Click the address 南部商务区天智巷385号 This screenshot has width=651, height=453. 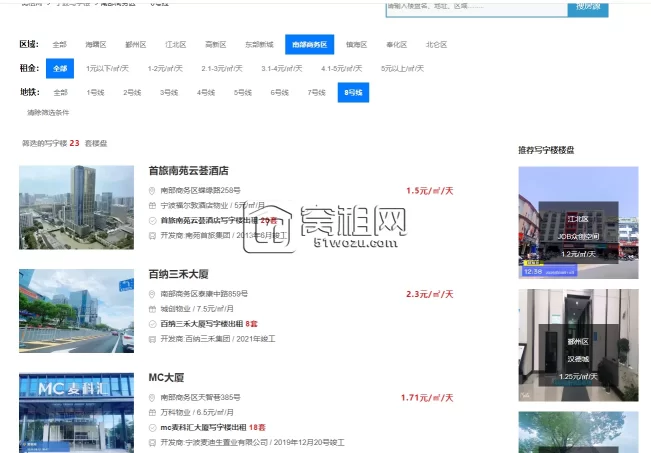coord(201,397)
